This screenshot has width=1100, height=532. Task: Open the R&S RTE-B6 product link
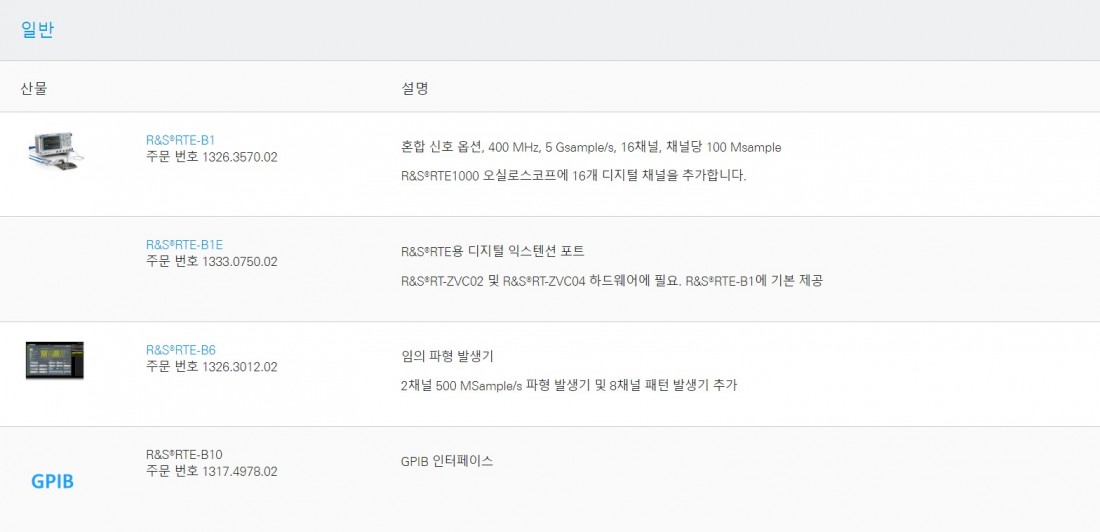coord(180,350)
